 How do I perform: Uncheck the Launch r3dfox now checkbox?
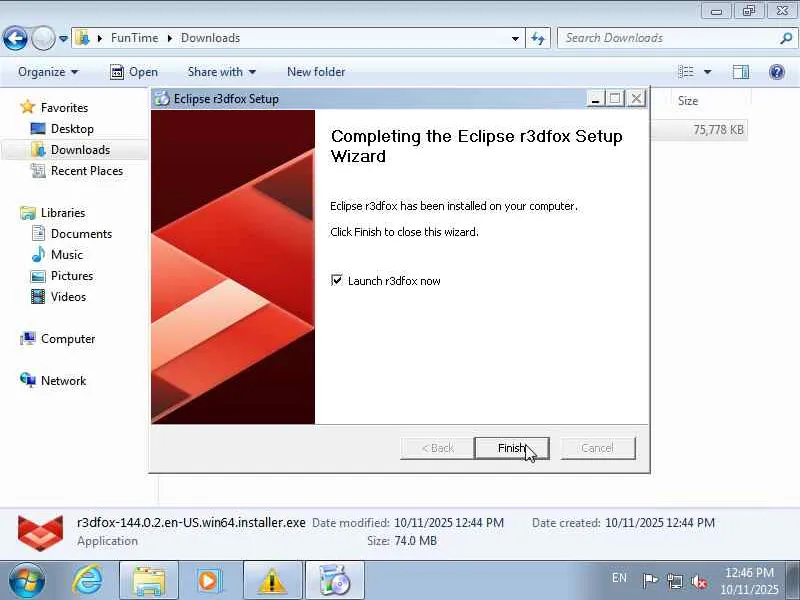pos(337,280)
